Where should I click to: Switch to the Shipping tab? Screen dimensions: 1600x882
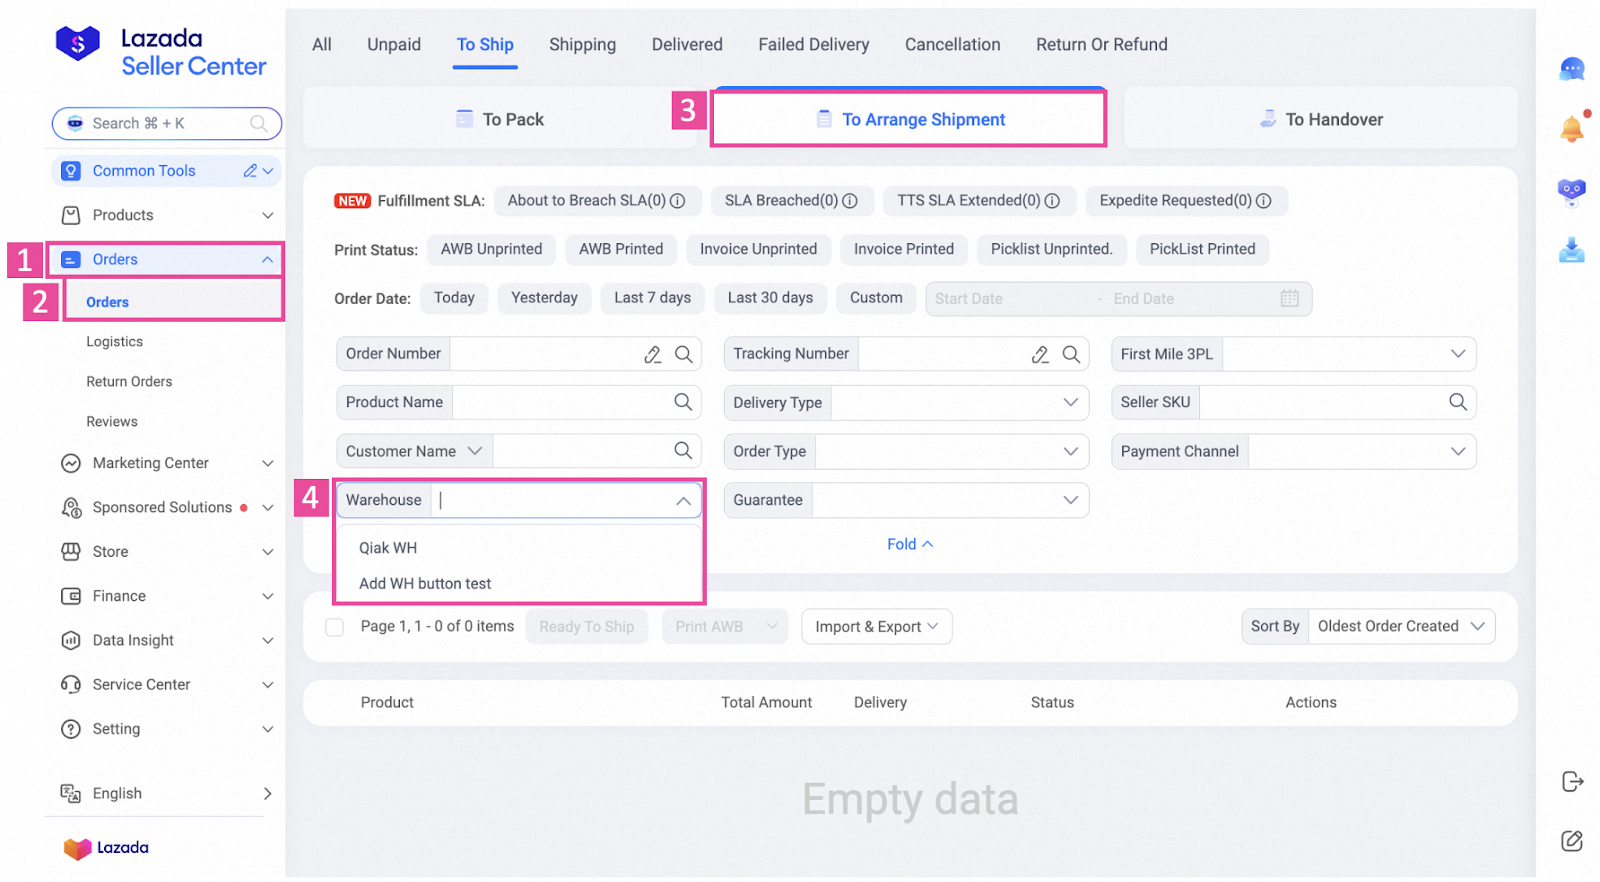coord(582,45)
